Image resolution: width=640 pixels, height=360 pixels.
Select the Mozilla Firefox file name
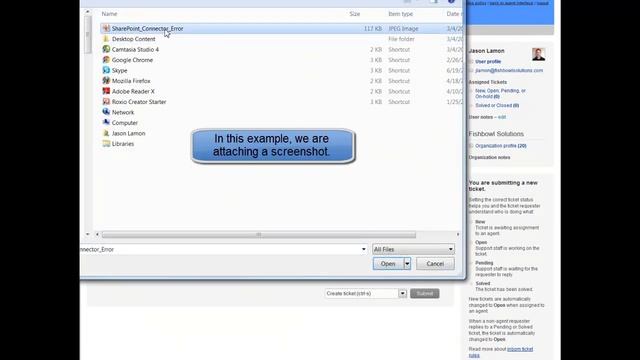pyautogui.click(x=131, y=81)
